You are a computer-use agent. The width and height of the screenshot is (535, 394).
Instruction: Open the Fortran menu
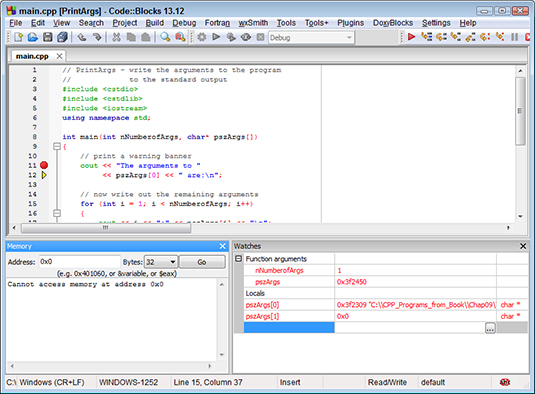coord(217,23)
